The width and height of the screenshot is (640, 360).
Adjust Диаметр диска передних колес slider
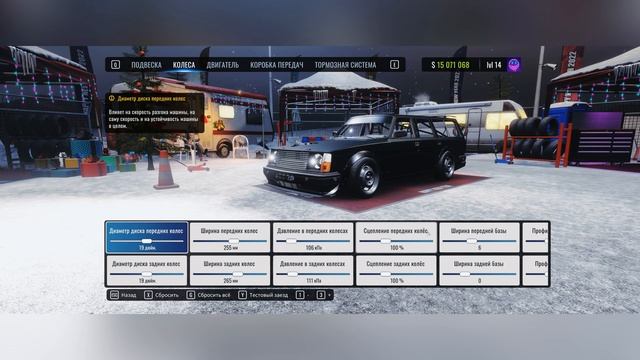pos(147,241)
